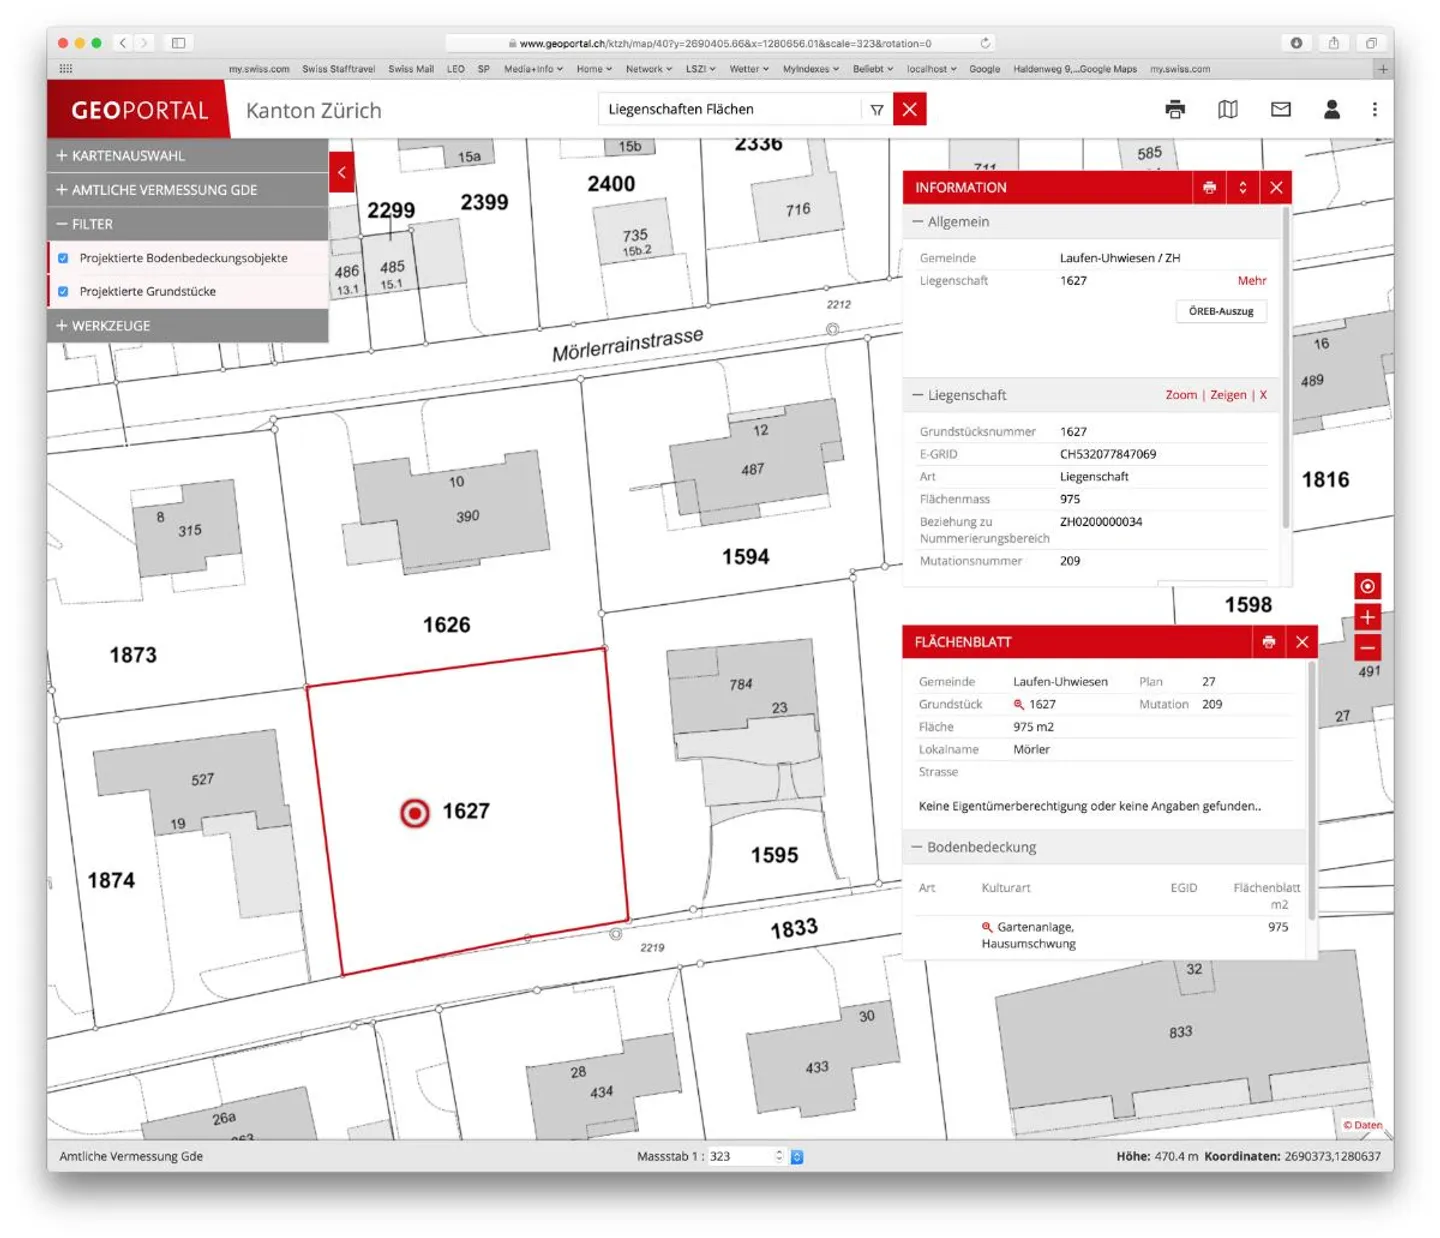Screen dimensions: 1440x1238
Task: Open the user account icon
Action: click(1331, 110)
